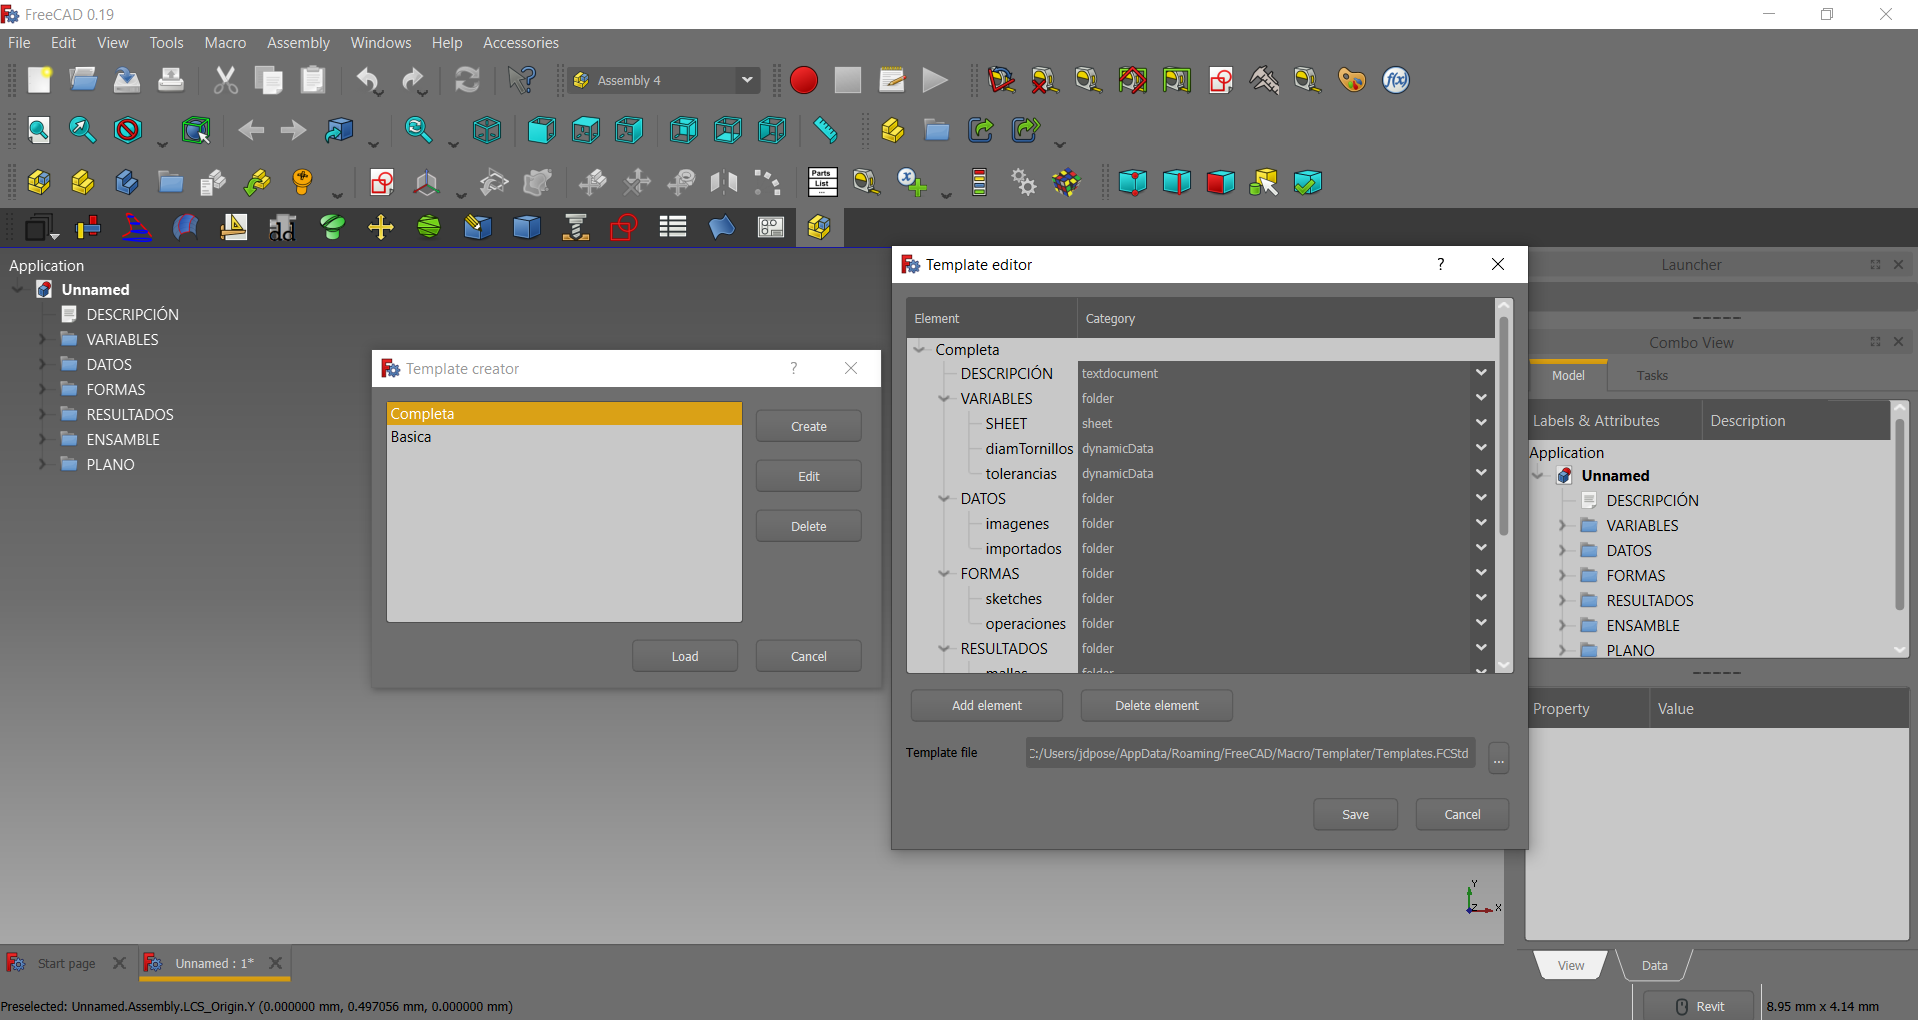Click the Execute macro play icon
The height and width of the screenshot is (1020, 1918).
(935, 80)
